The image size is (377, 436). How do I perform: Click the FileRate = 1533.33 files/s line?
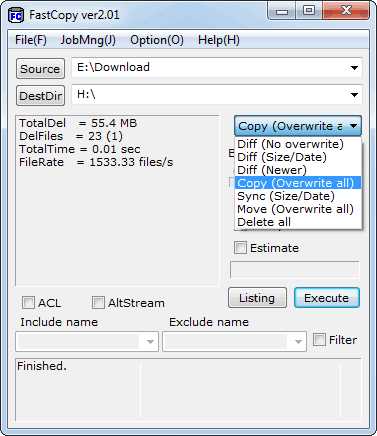pos(96,162)
